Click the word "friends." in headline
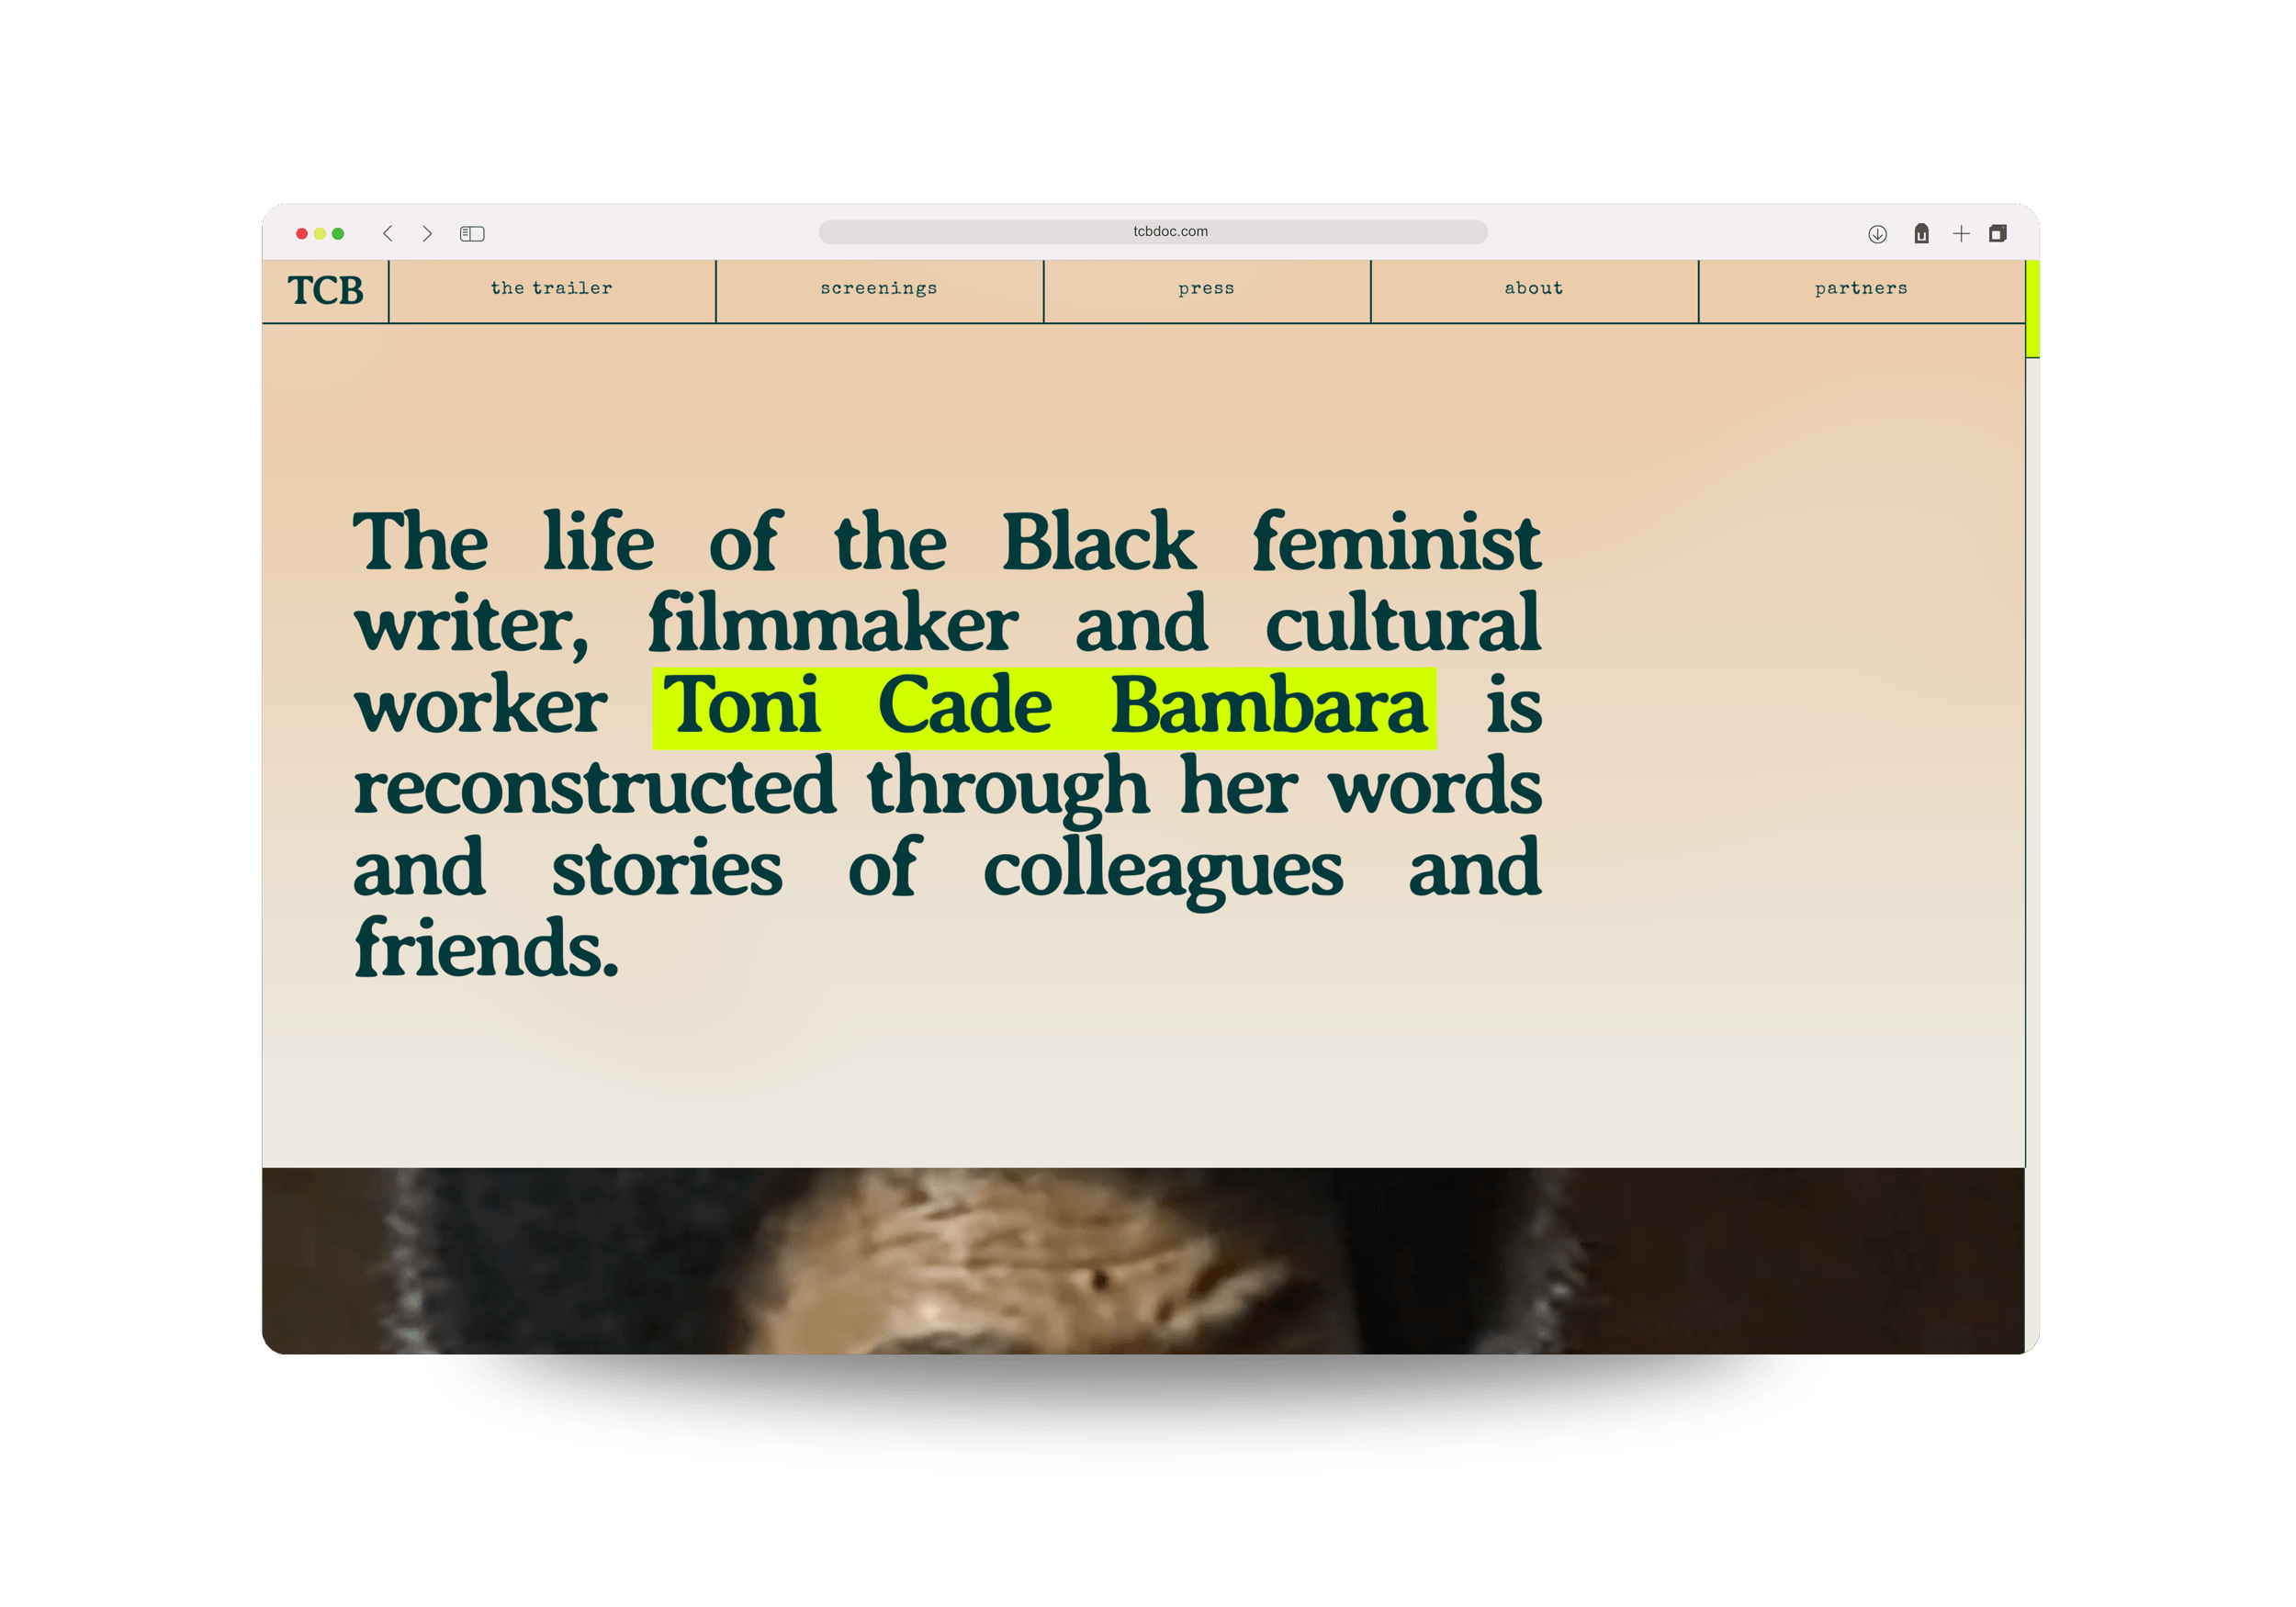This screenshot has width=2296, height=1607. click(487, 948)
